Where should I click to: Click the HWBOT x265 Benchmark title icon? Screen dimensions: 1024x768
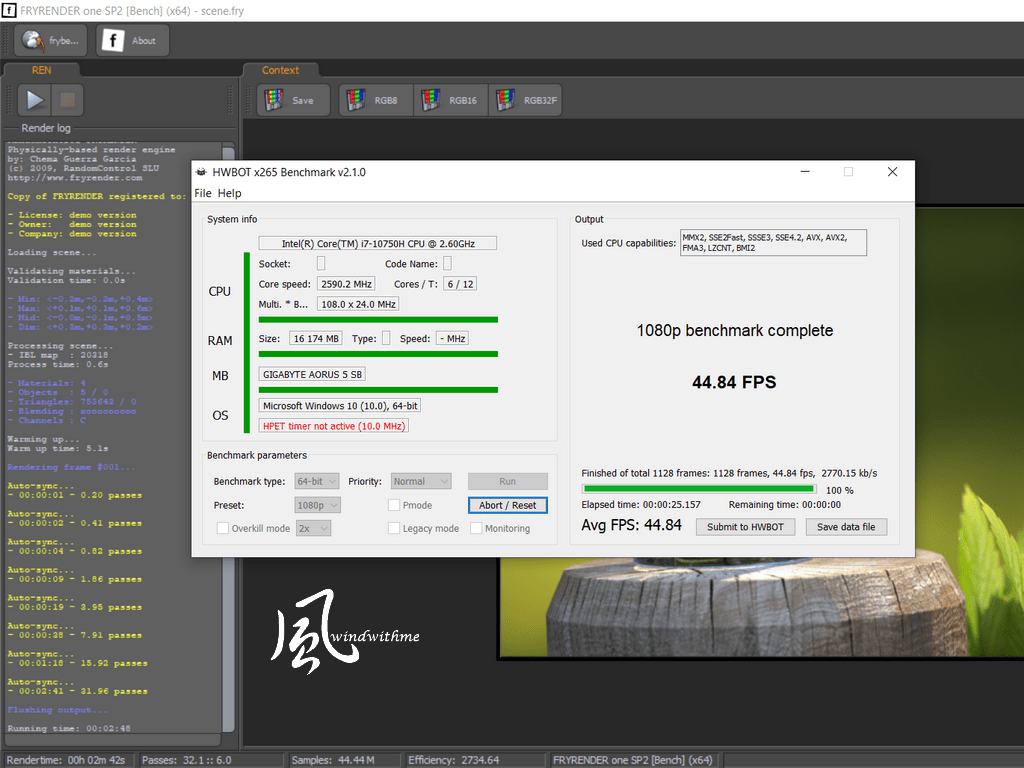(x=202, y=172)
